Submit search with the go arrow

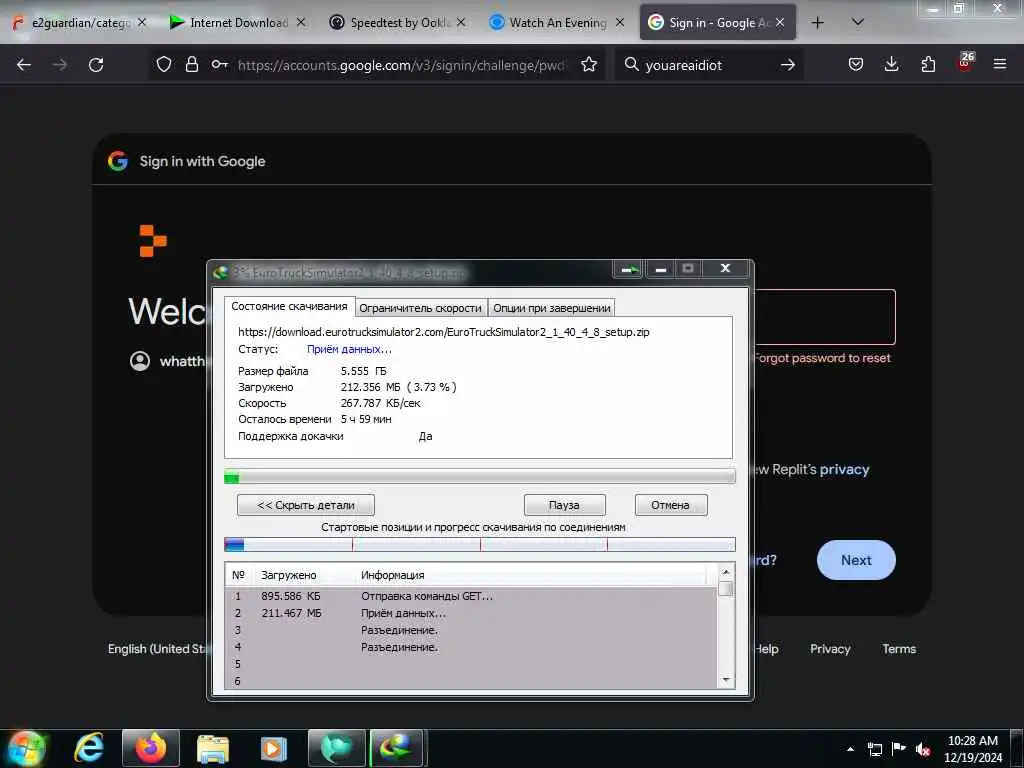tap(788, 65)
